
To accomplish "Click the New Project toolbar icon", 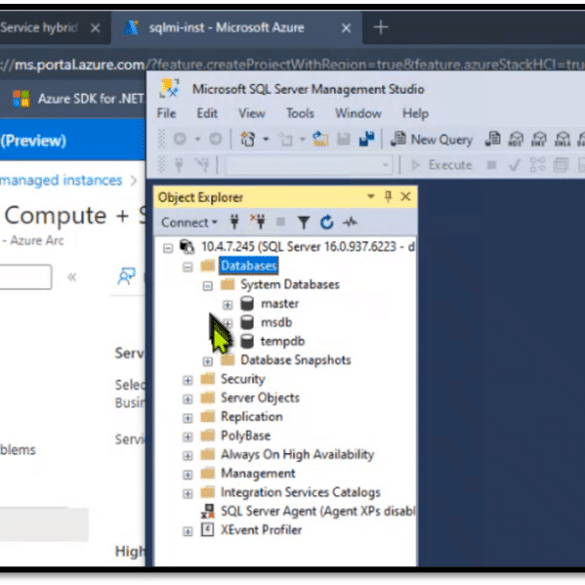I will [x=248, y=139].
